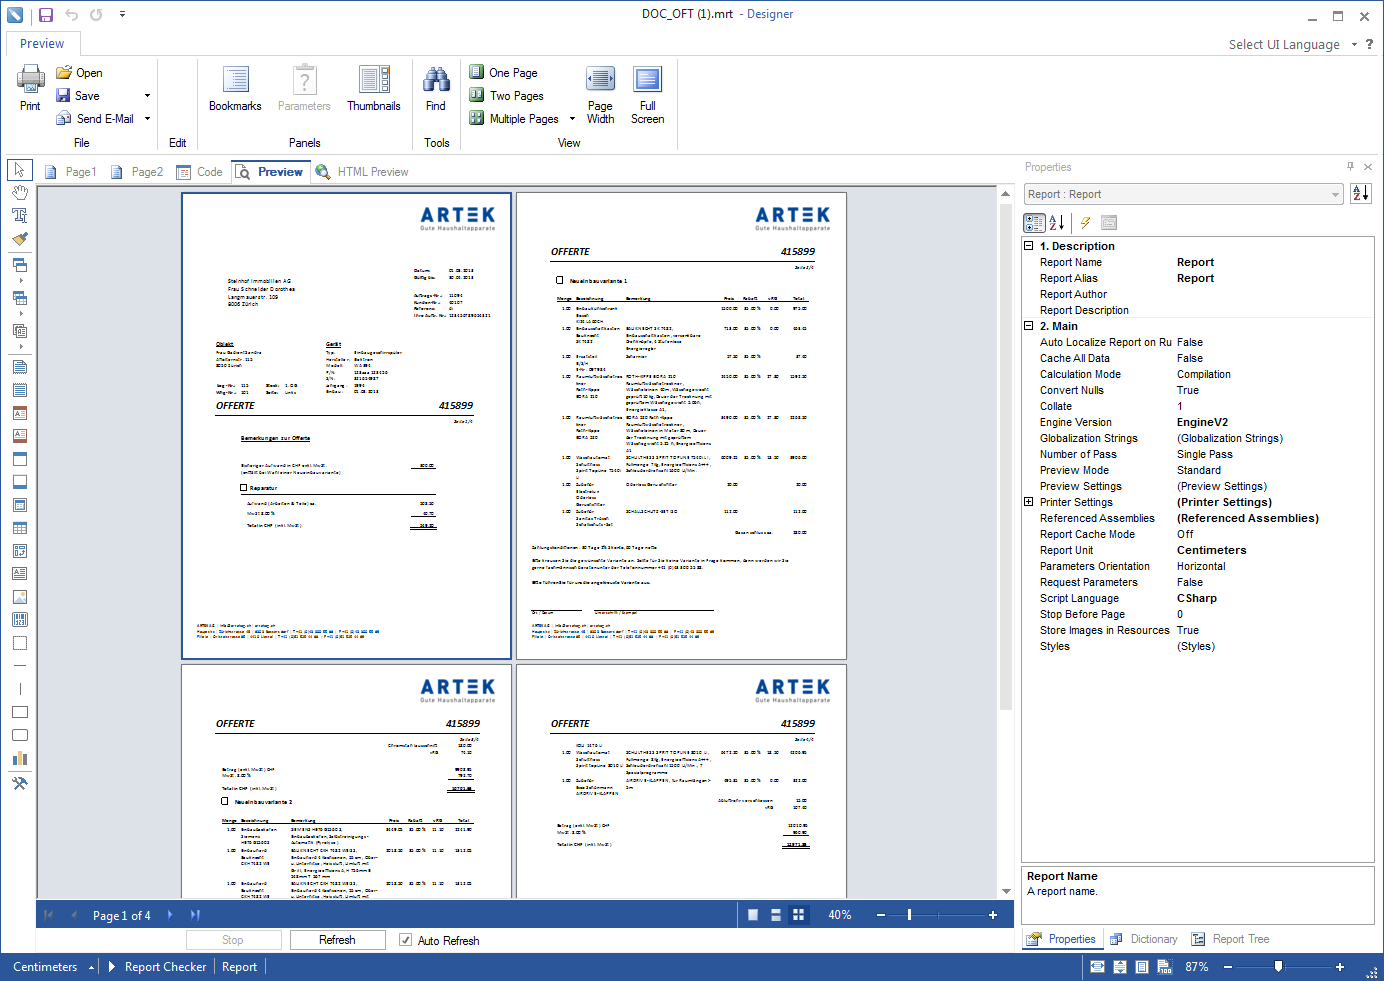The height and width of the screenshot is (981, 1384).
Task: Enter Full Screen preview mode
Action: [647, 95]
